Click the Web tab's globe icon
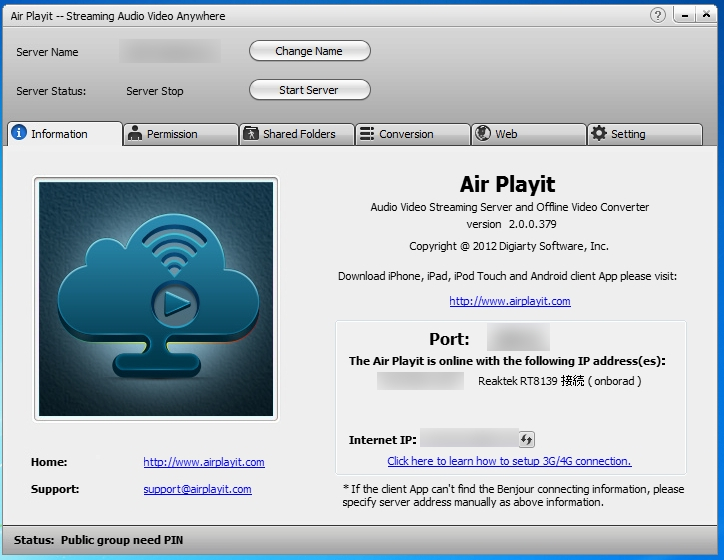 (483, 133)
